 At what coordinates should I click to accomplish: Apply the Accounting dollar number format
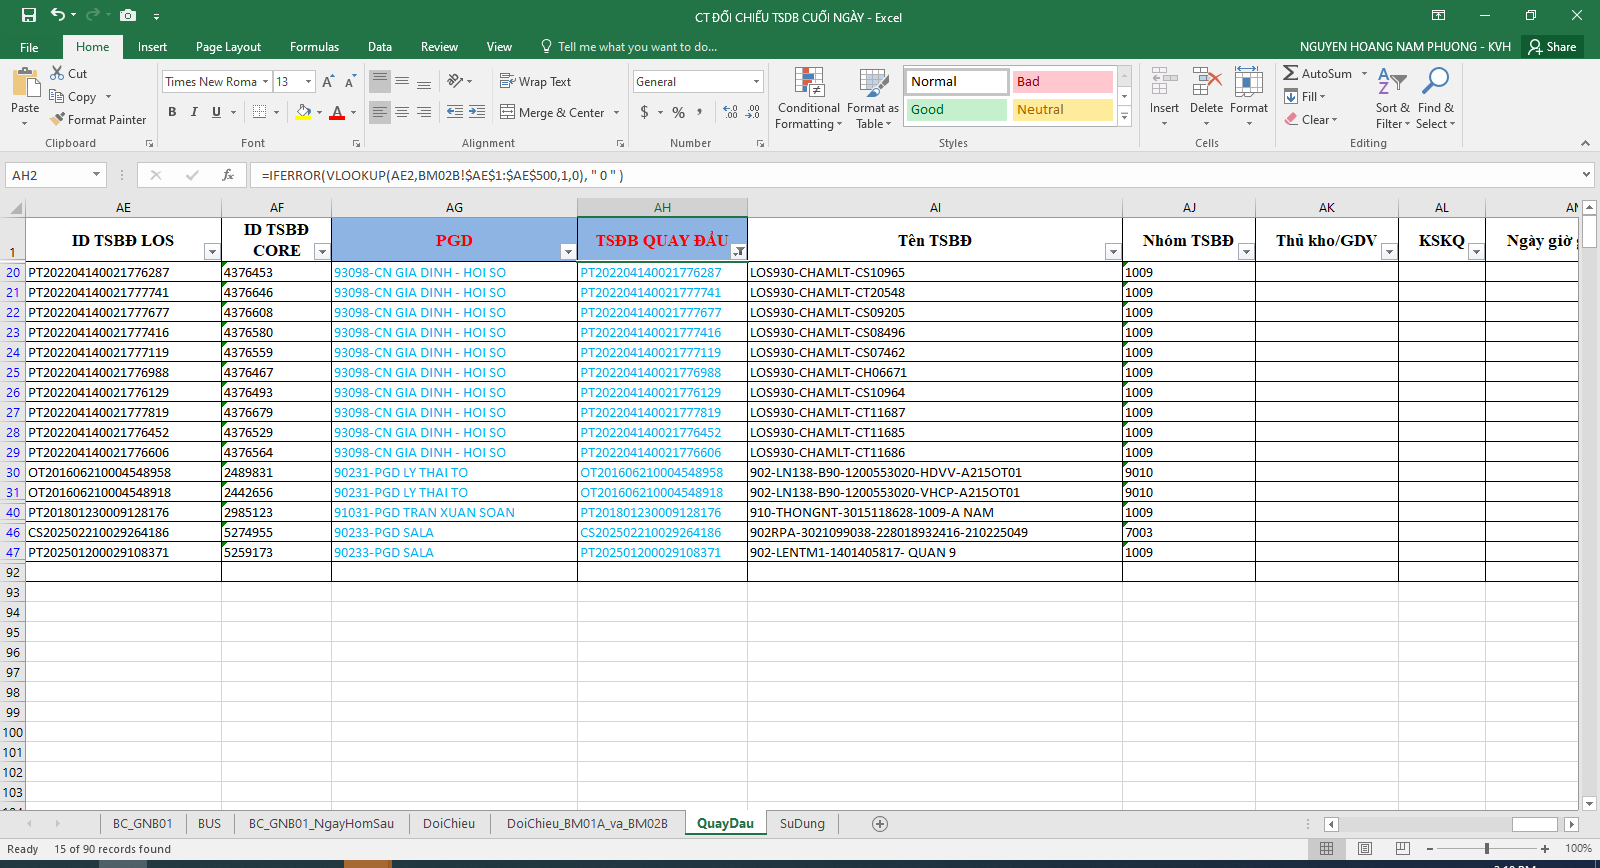coord(645,112)
